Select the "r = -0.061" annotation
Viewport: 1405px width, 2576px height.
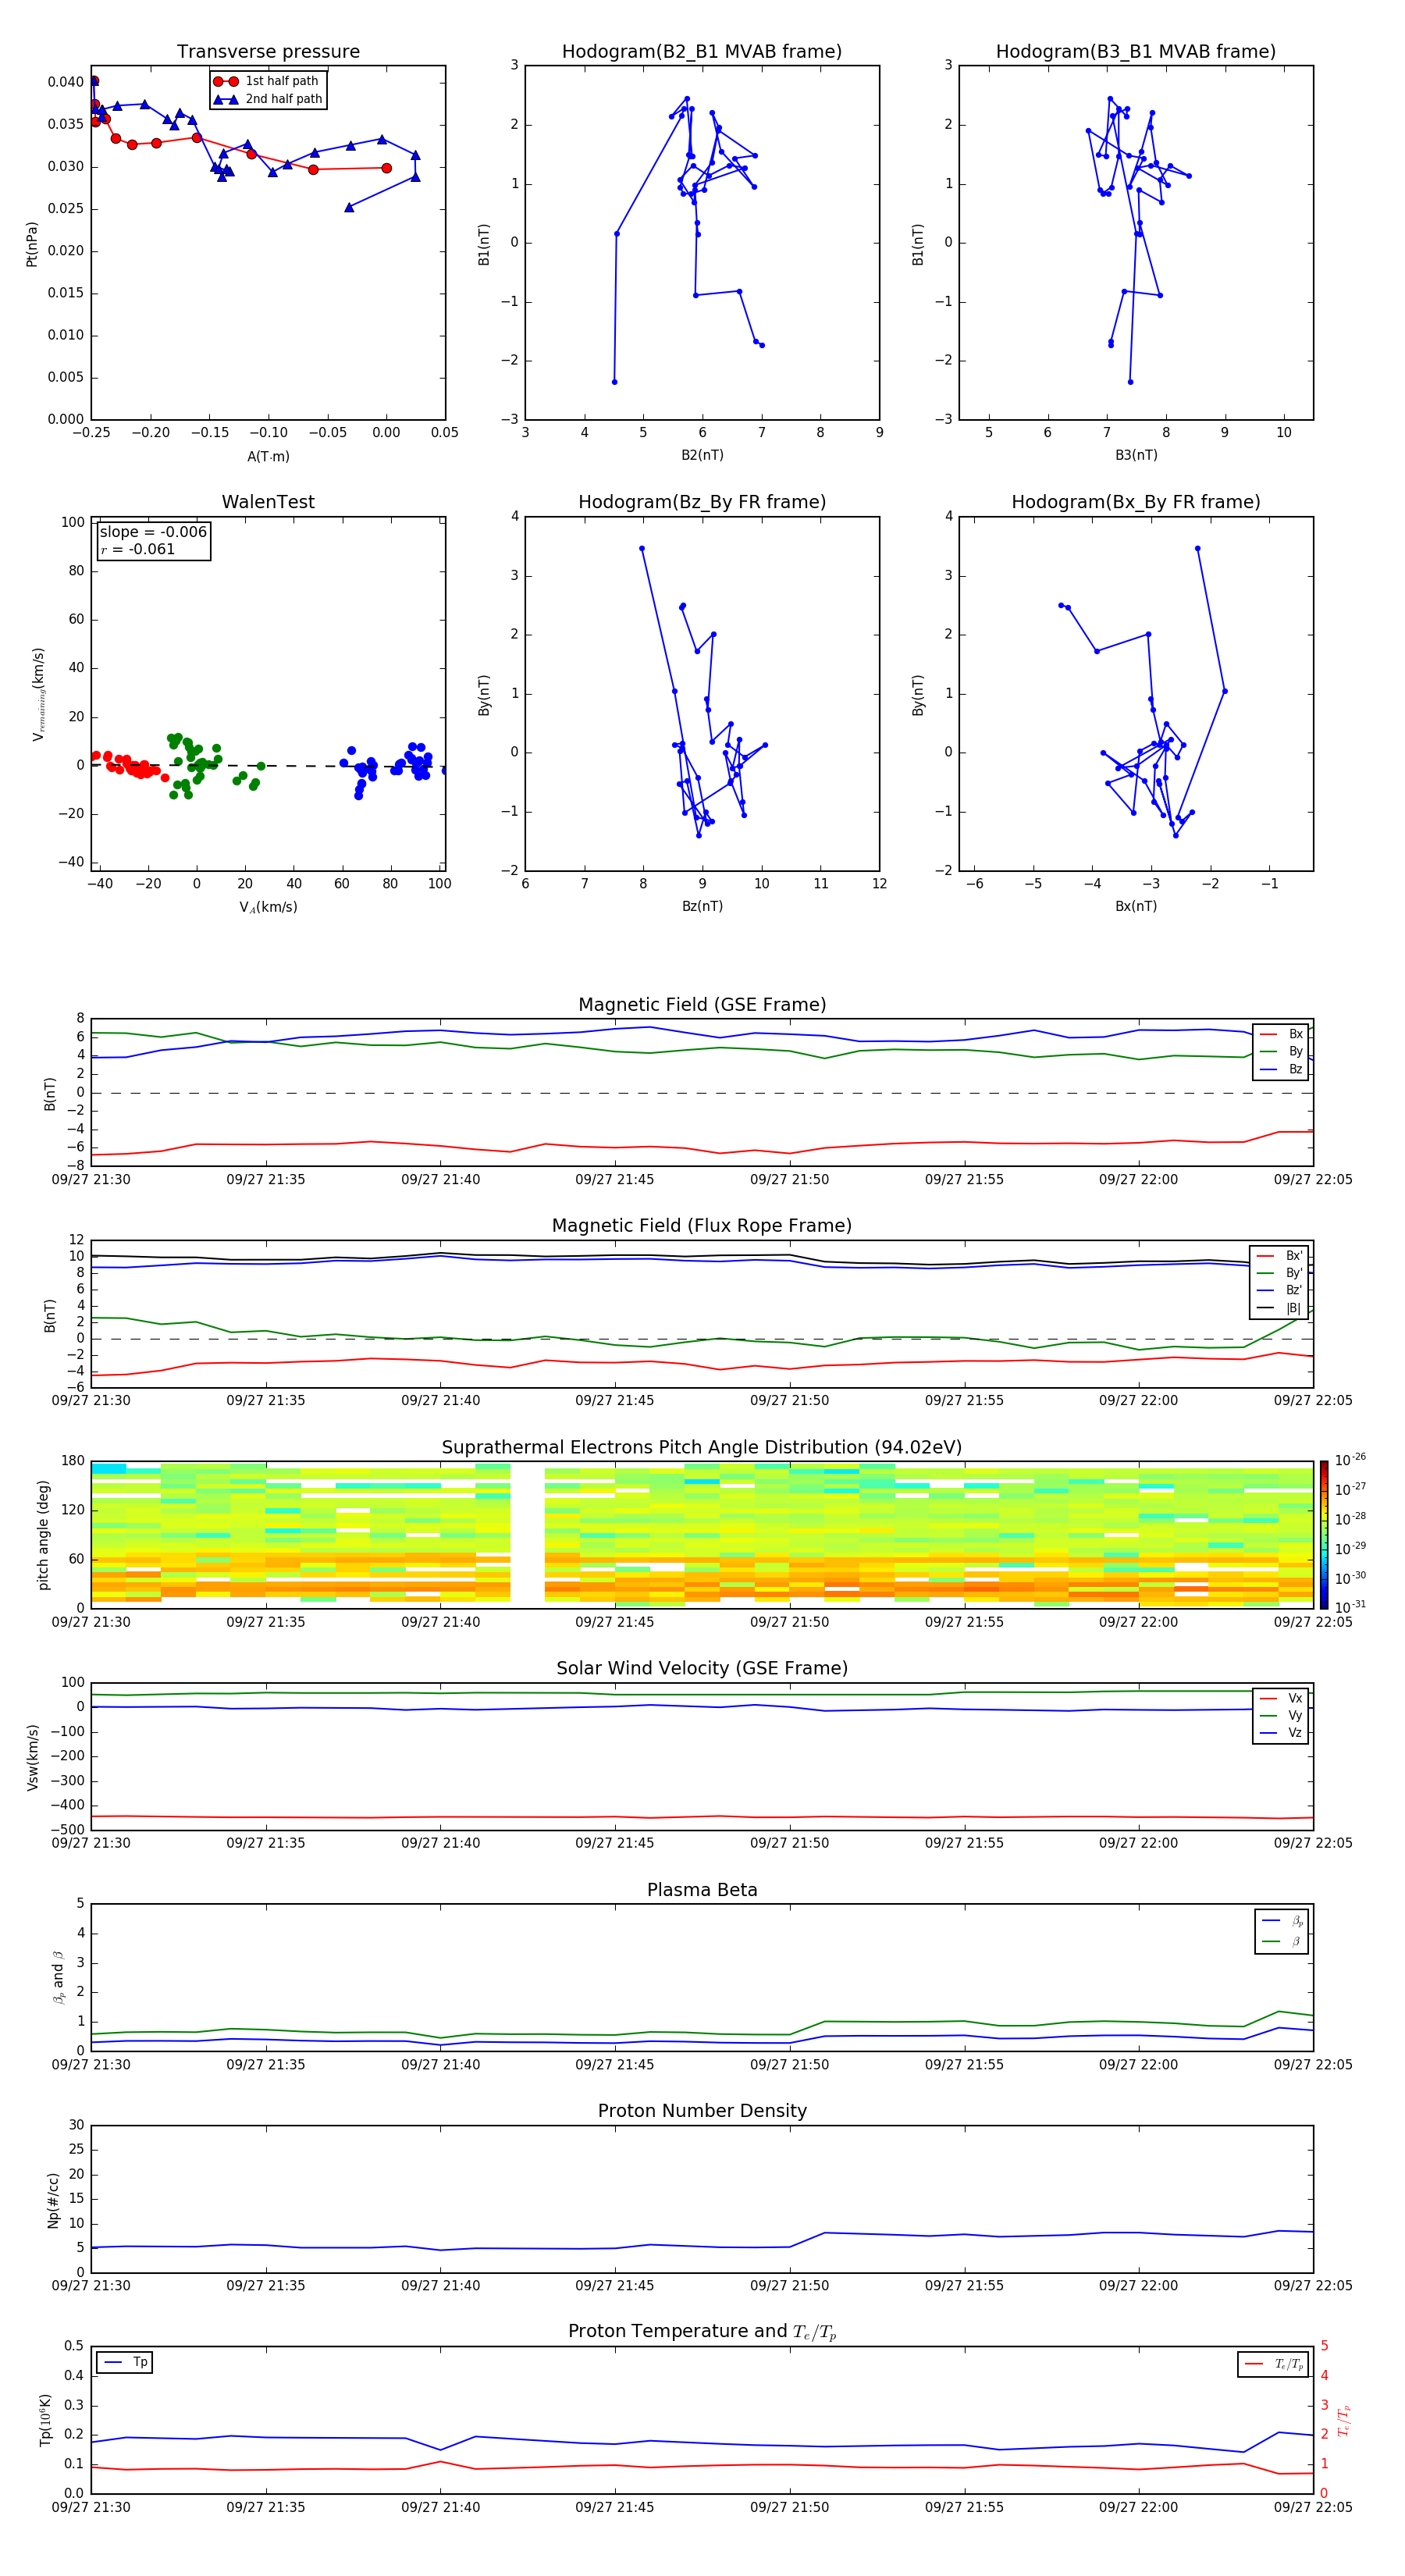pyautogui.click(x=138, y=549)
